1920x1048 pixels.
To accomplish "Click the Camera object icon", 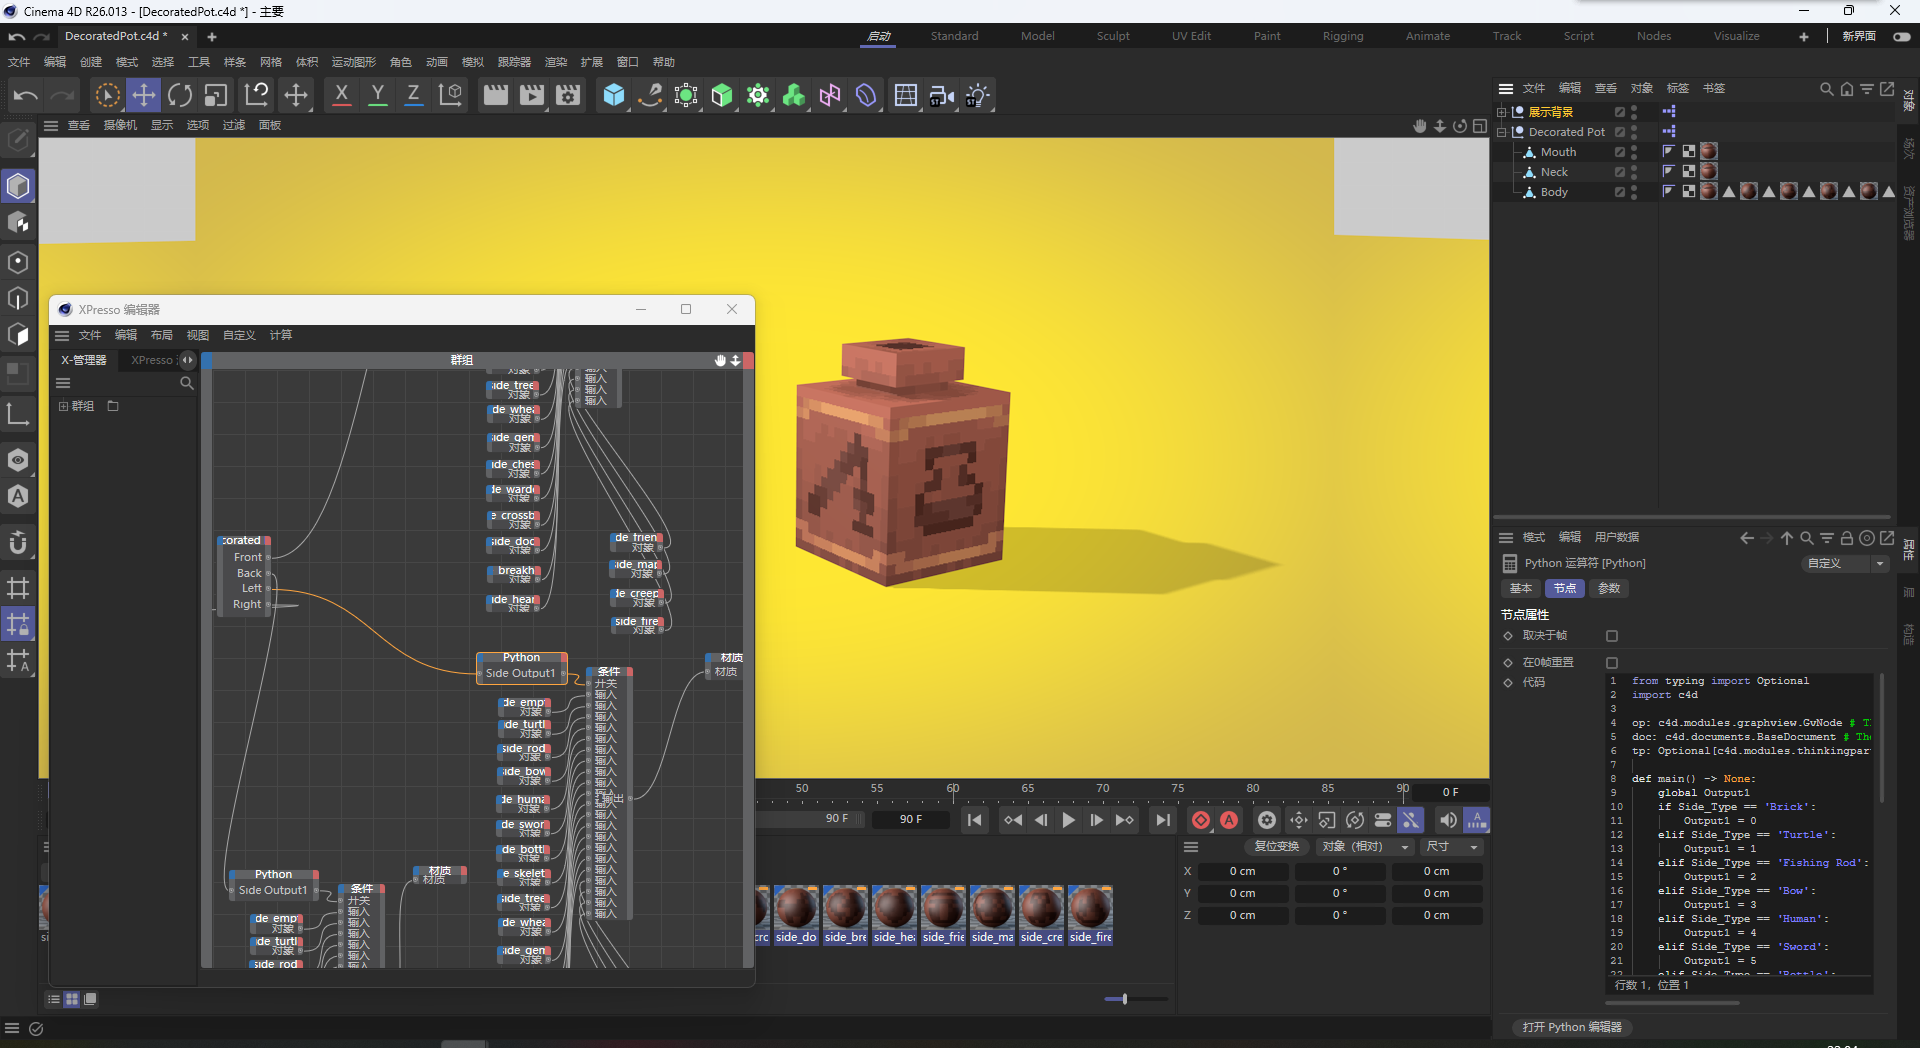I will click(x=942, y=95).
